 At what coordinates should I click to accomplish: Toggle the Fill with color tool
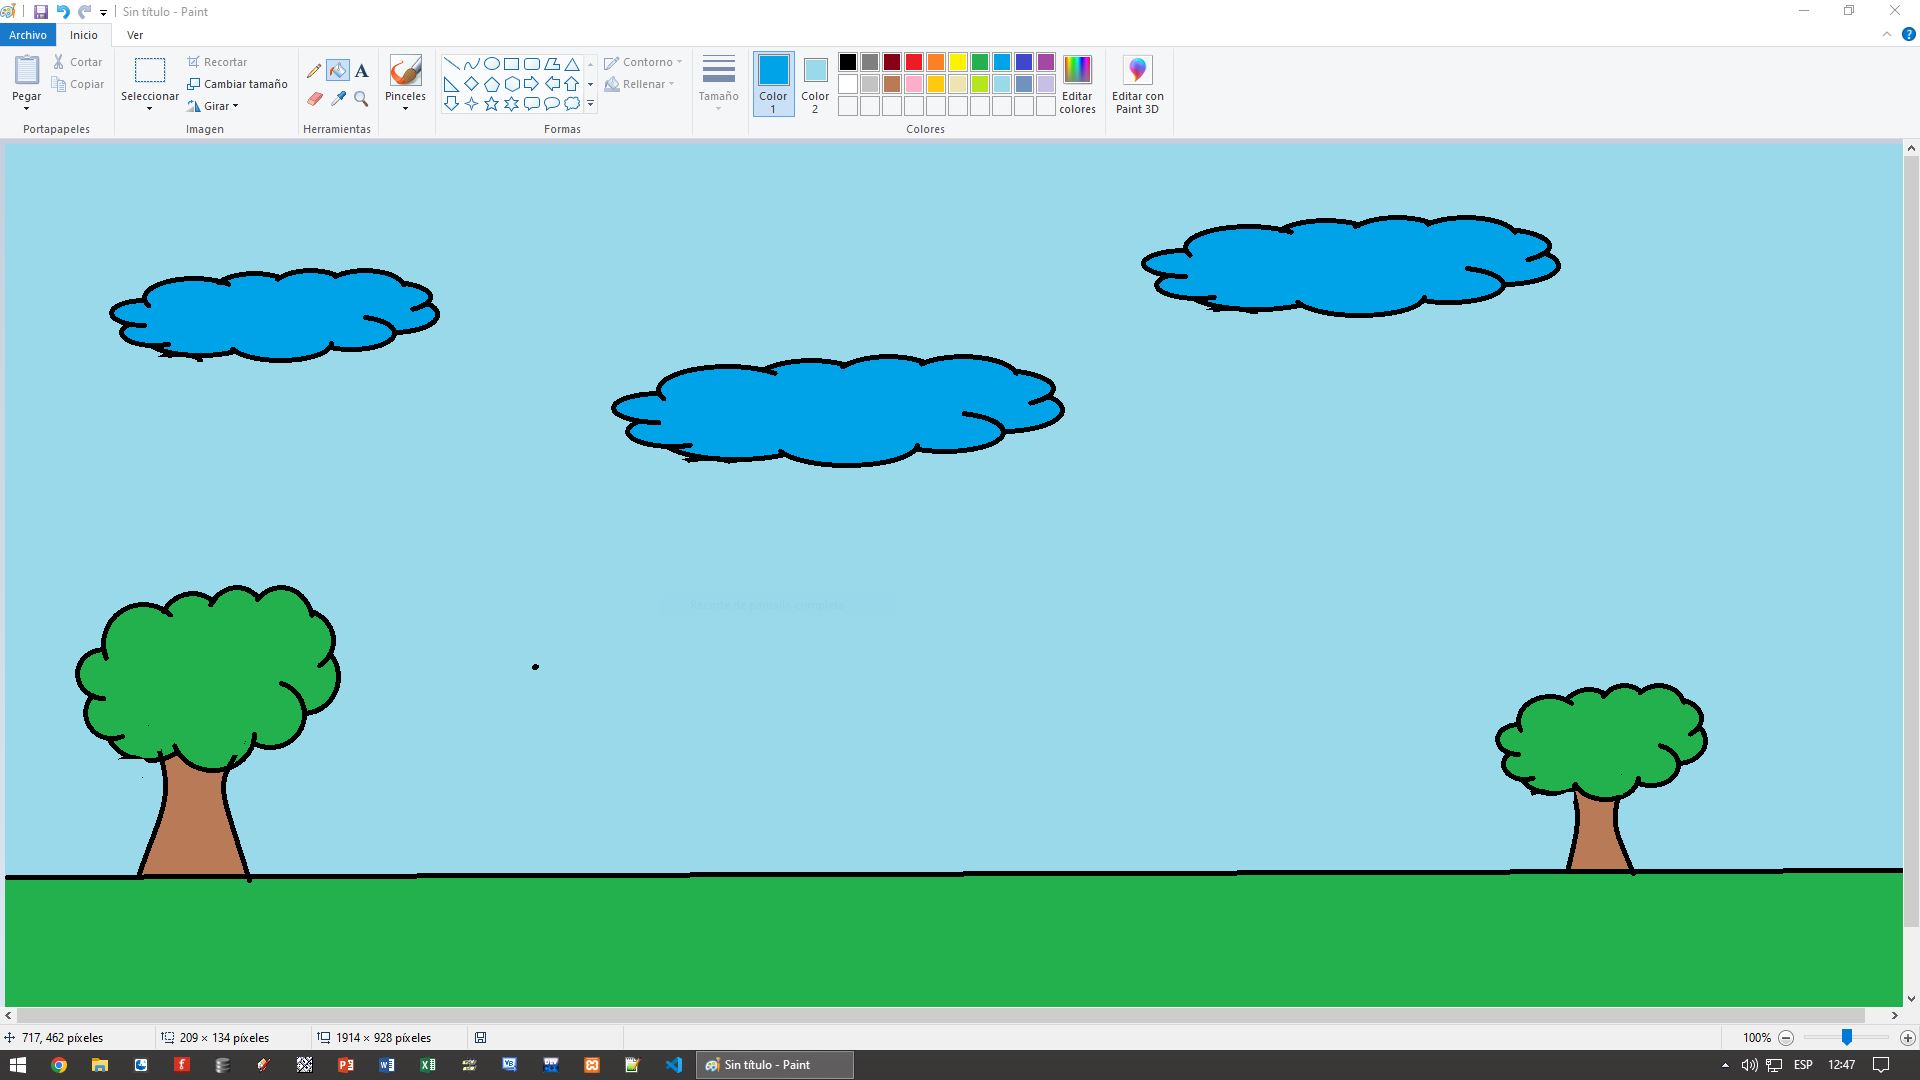coord(338,71)
